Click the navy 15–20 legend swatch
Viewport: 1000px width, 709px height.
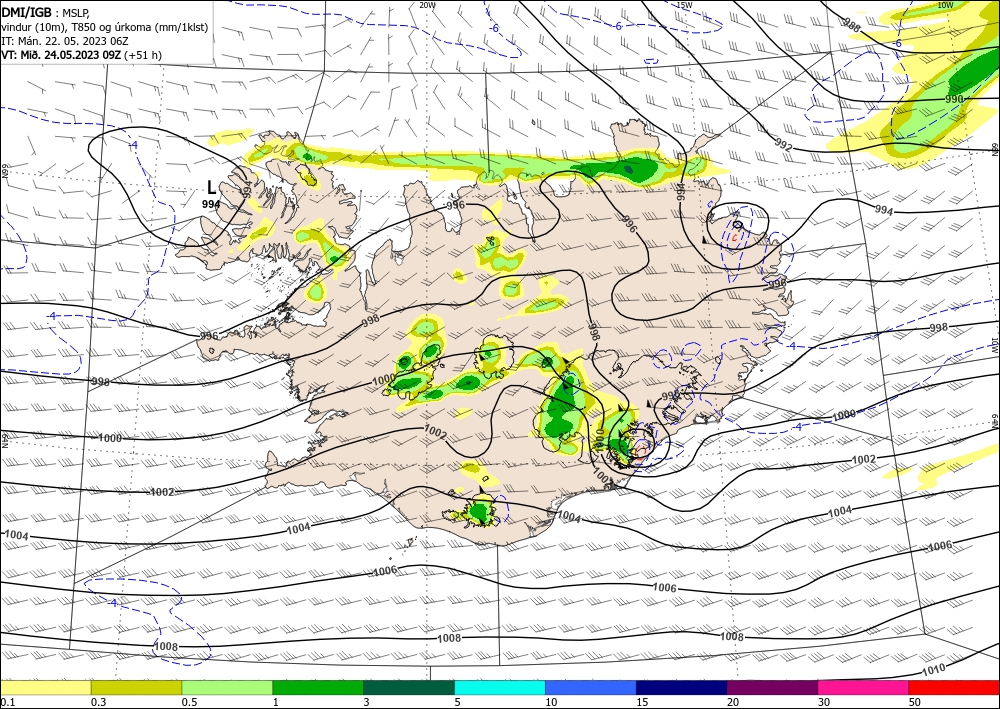(682, 687)
